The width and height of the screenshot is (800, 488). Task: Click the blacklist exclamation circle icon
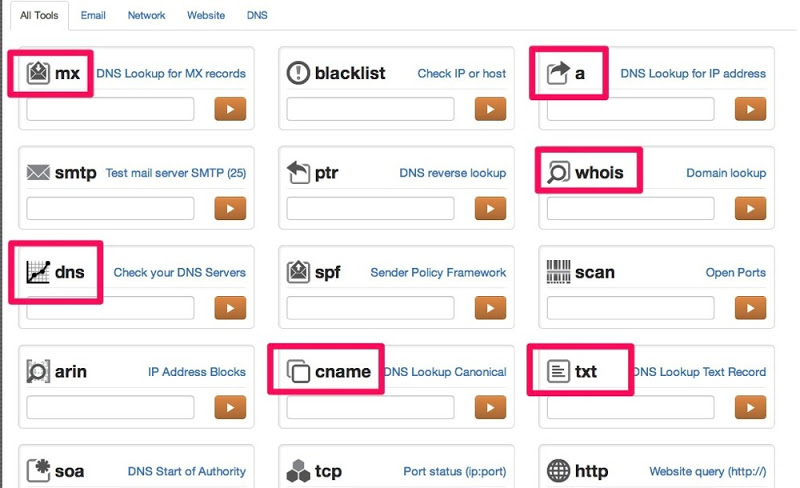click(298, 73)
